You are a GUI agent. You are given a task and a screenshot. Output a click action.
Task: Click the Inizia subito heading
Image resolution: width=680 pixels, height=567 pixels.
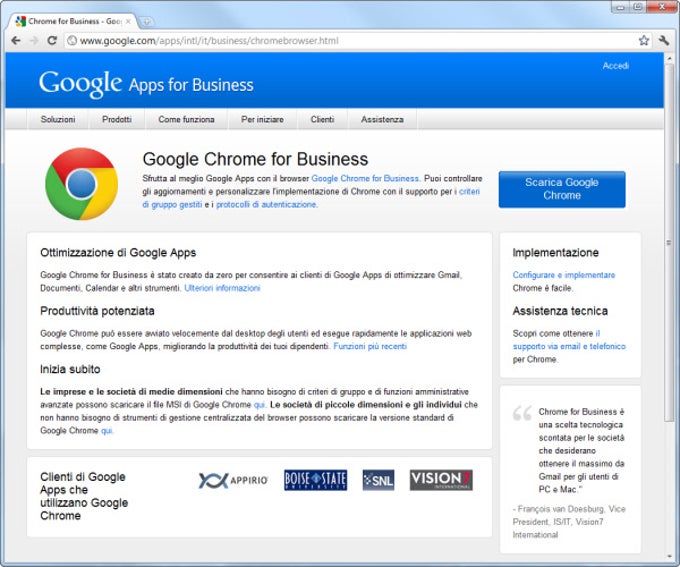pos(70,369)
